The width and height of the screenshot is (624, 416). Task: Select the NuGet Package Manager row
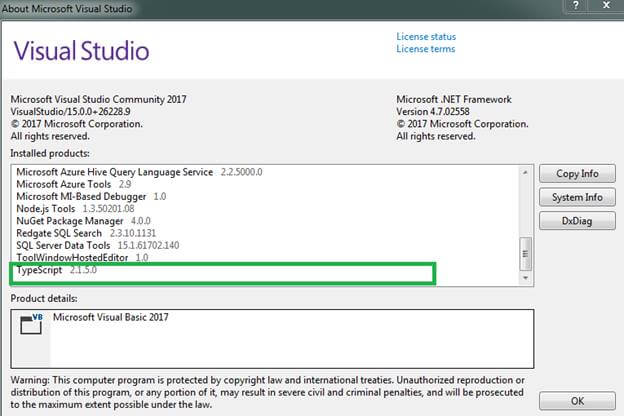point(83,221)
